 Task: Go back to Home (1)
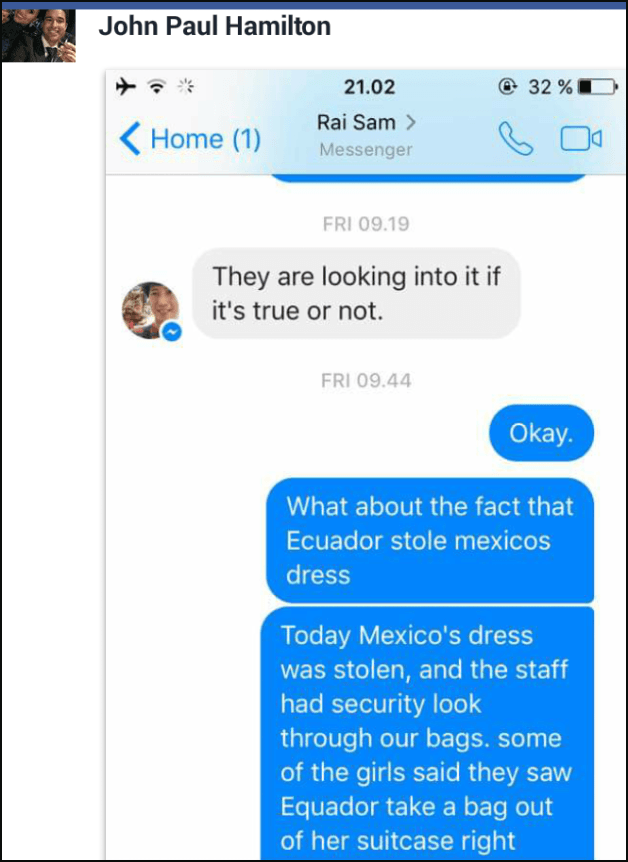coord(190,139)
